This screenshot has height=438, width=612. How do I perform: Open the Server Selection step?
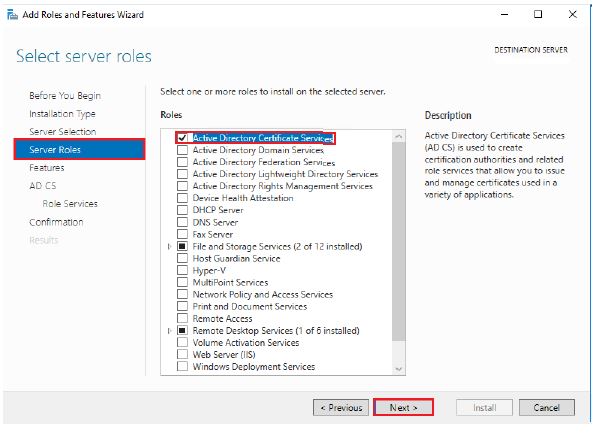pyautogui.click(x=62, y=132)
